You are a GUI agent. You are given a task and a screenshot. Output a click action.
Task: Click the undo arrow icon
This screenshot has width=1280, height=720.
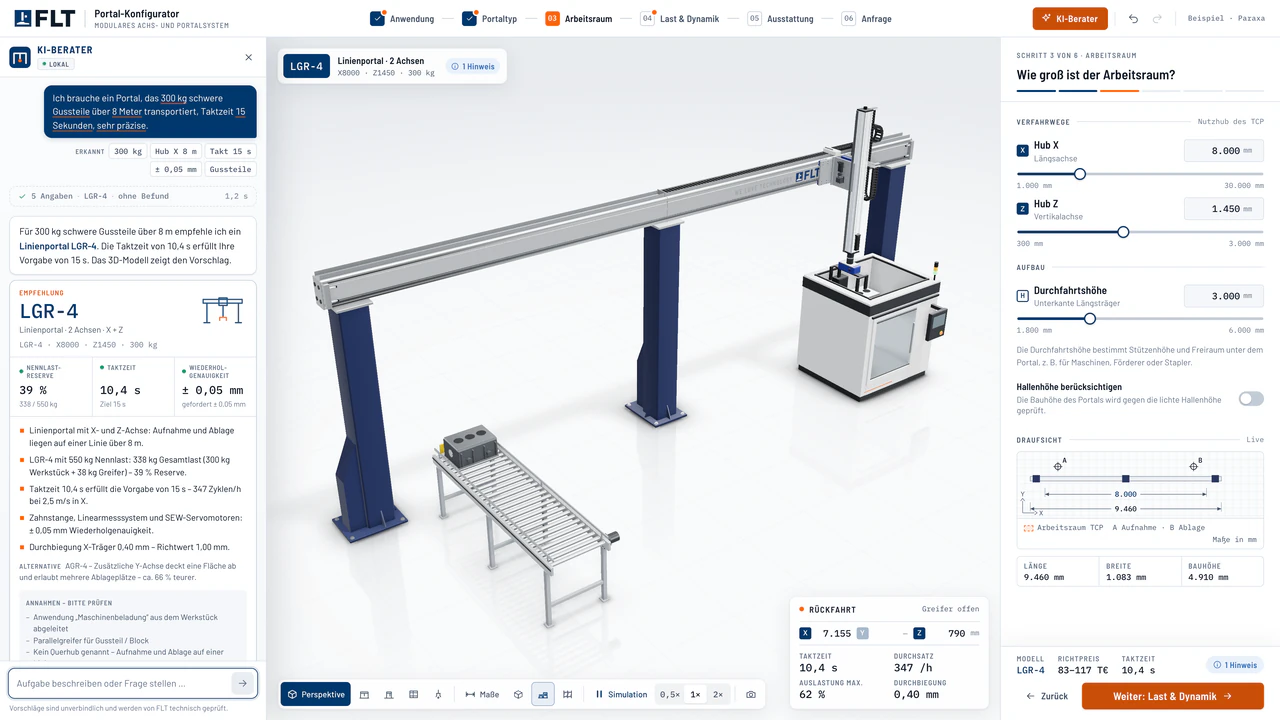[1133, 18]
